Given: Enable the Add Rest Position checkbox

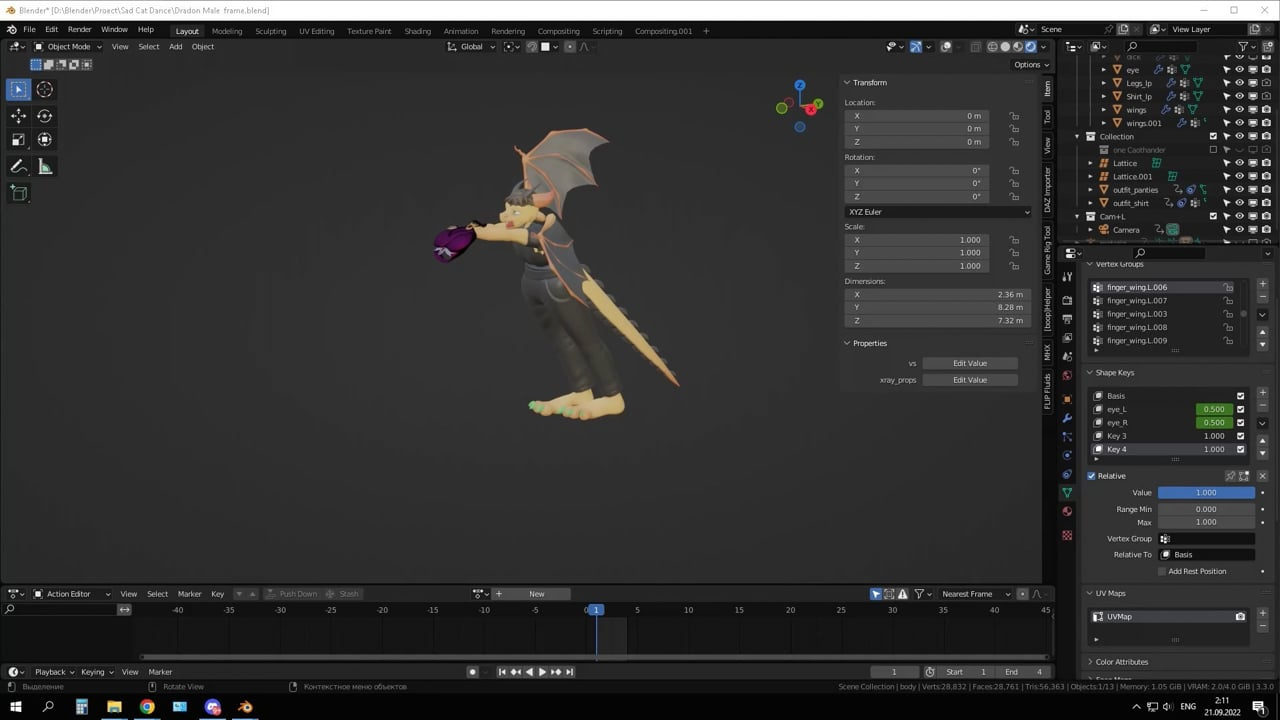Looking at the screenshot, I should click(x=1162, y=571).
